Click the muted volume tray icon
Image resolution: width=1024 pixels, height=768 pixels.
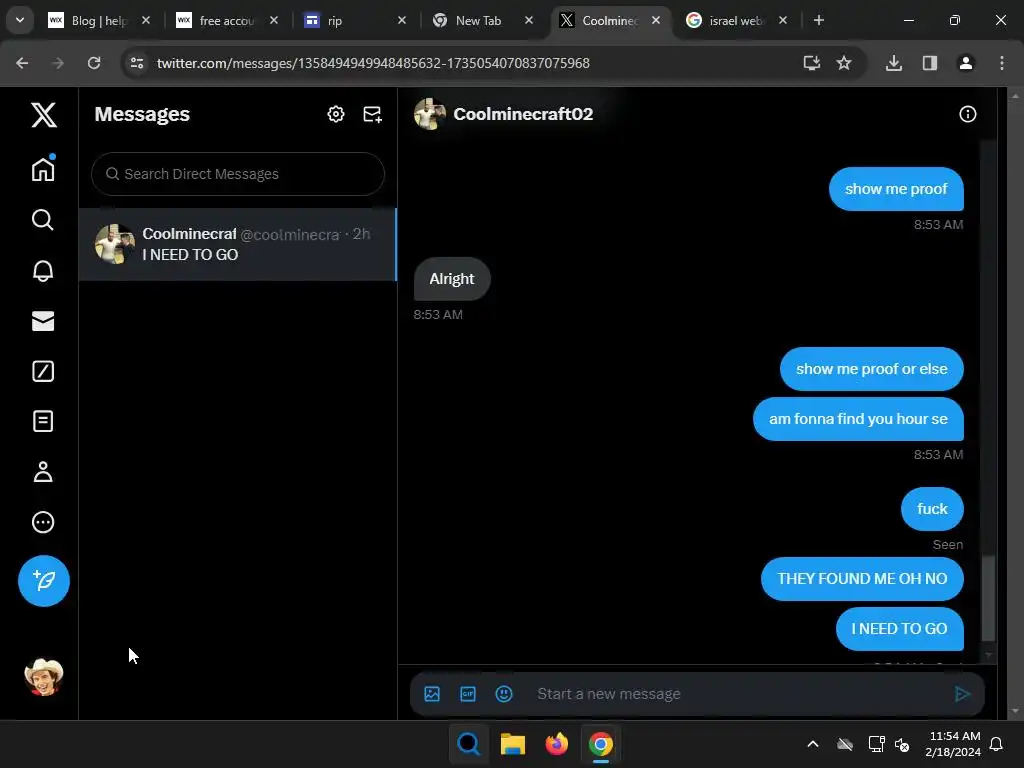click(x=902, y=744)
